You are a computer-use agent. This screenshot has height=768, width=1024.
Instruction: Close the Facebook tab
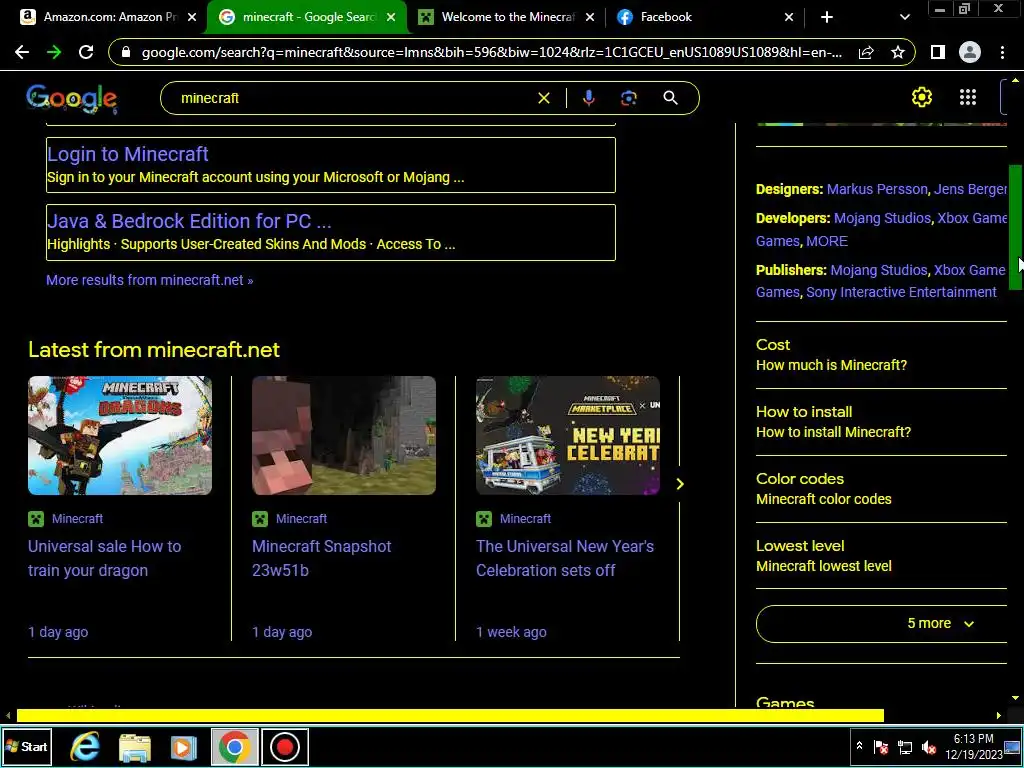pyautogui.click(x=789, y=18)
